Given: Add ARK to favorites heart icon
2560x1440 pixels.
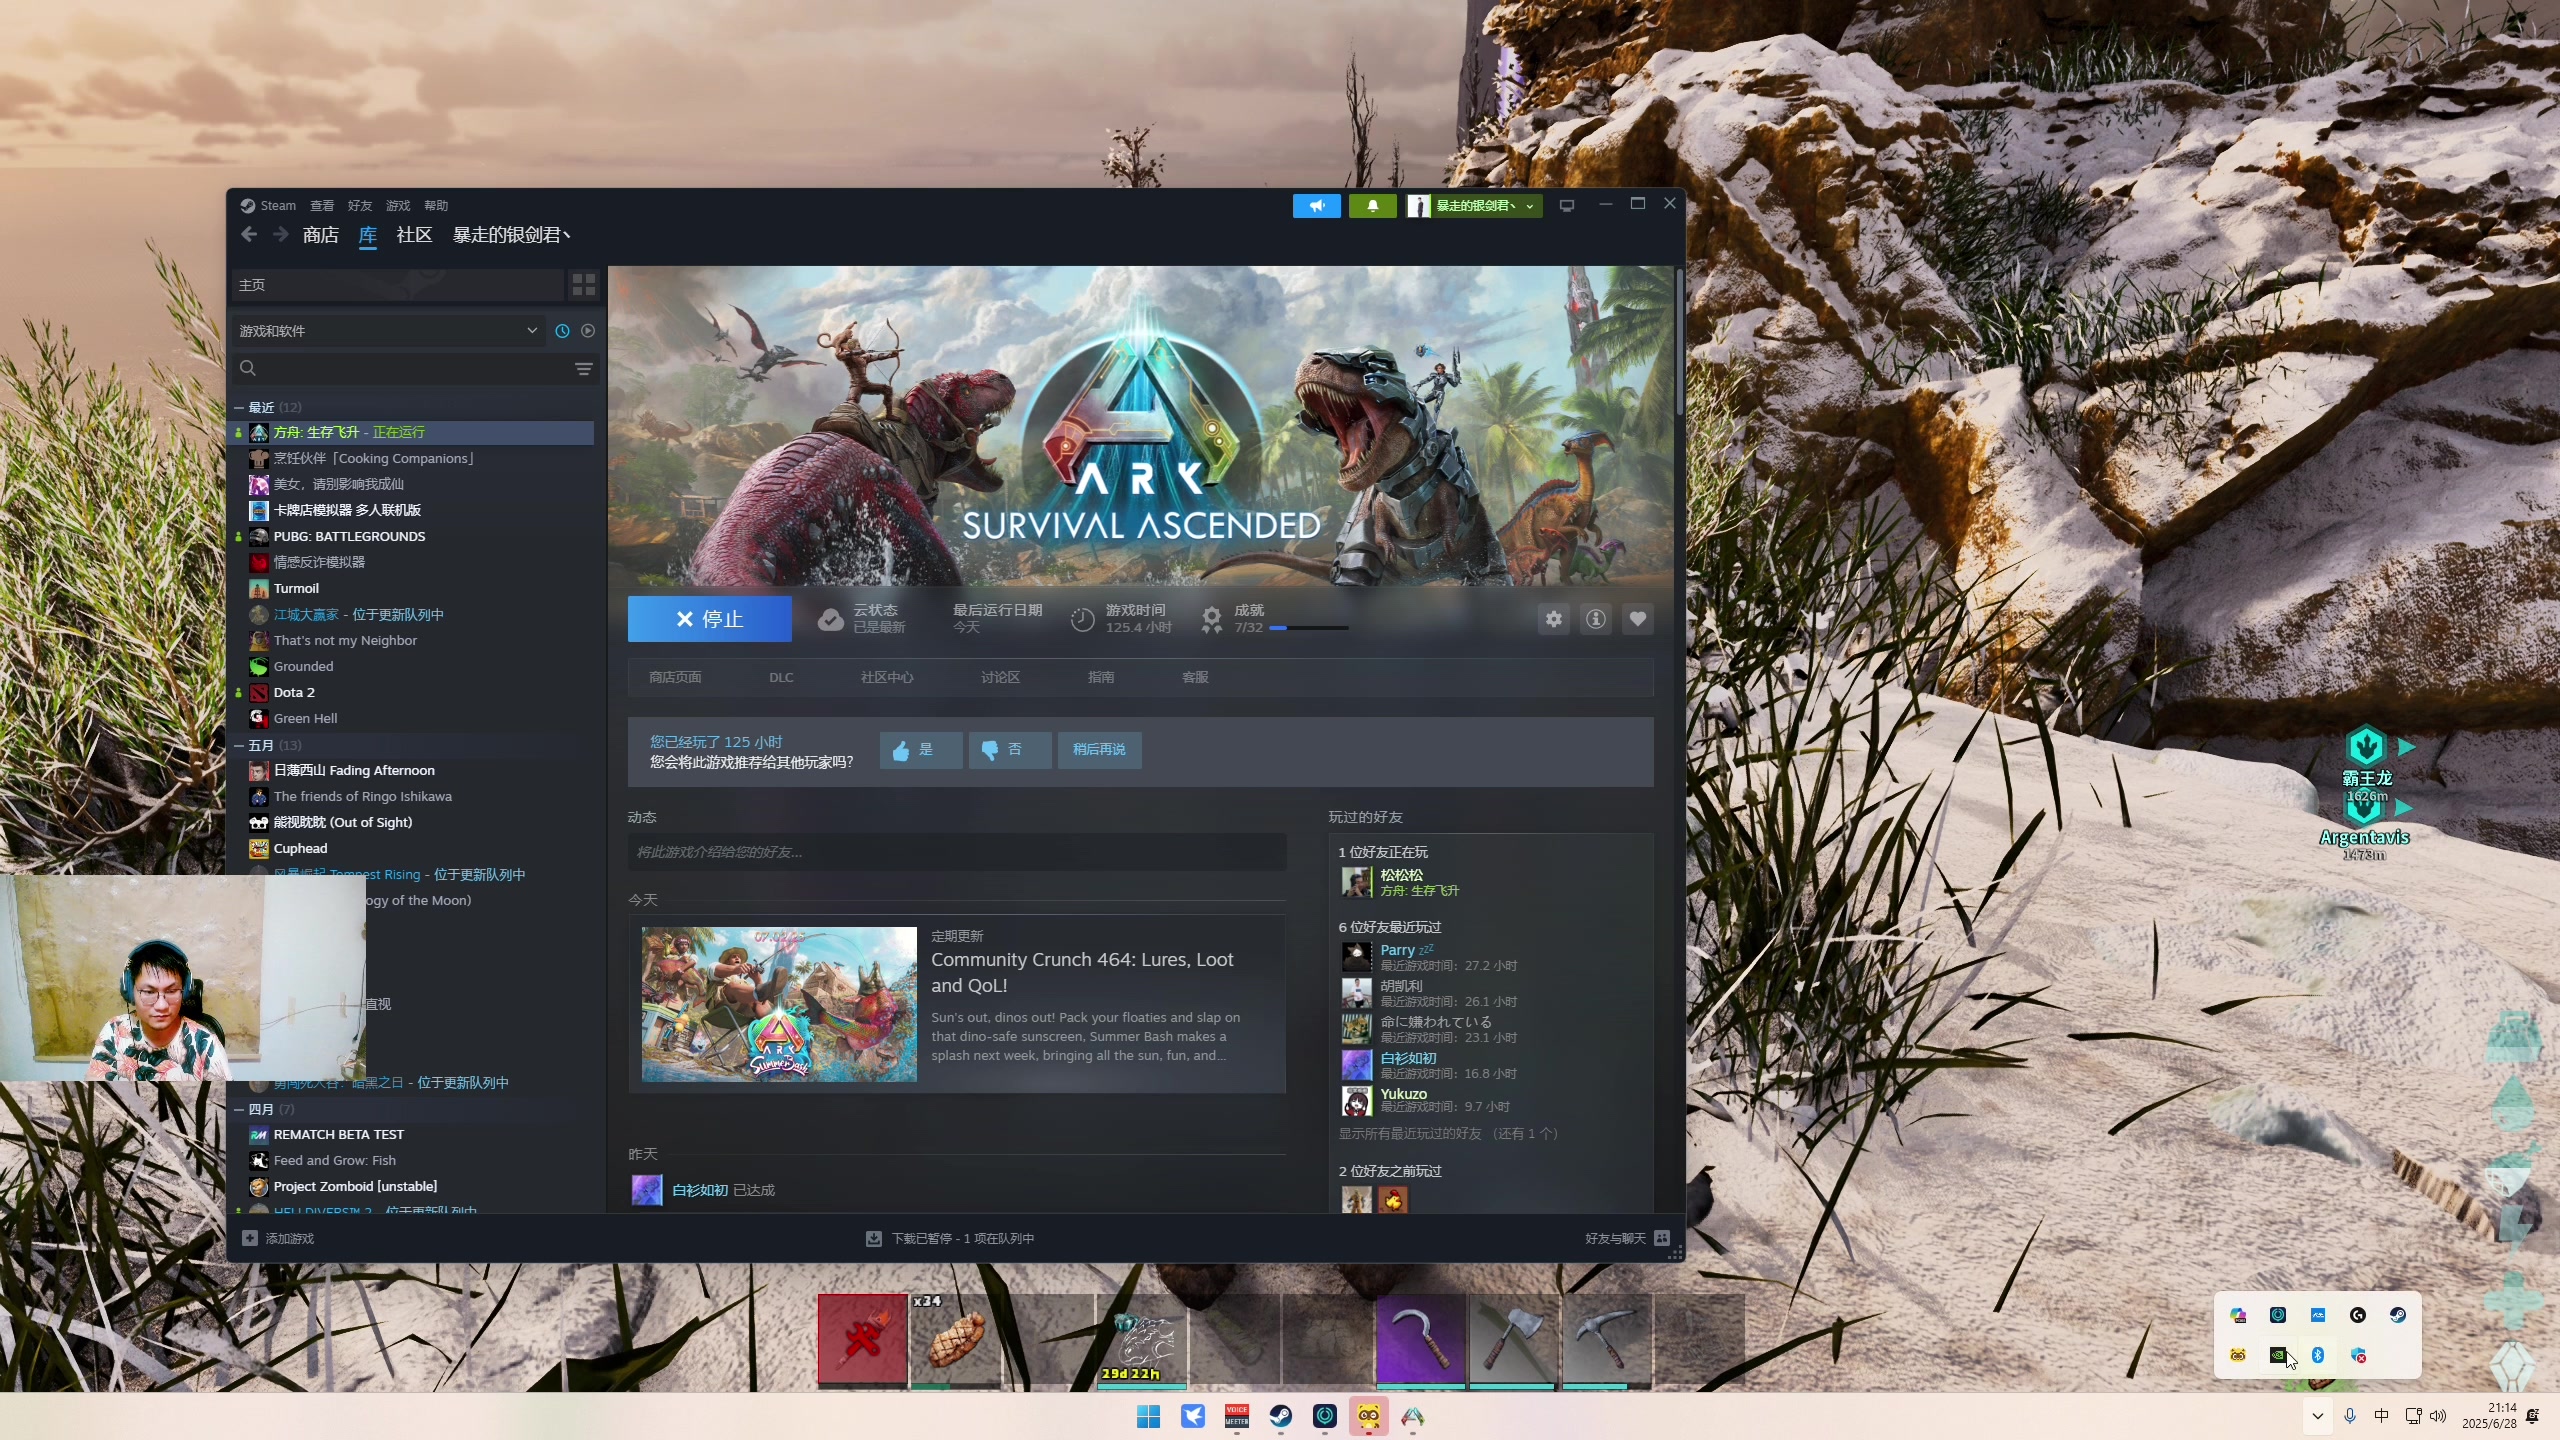Looking at the screenshot, I should pos(1637,619).
